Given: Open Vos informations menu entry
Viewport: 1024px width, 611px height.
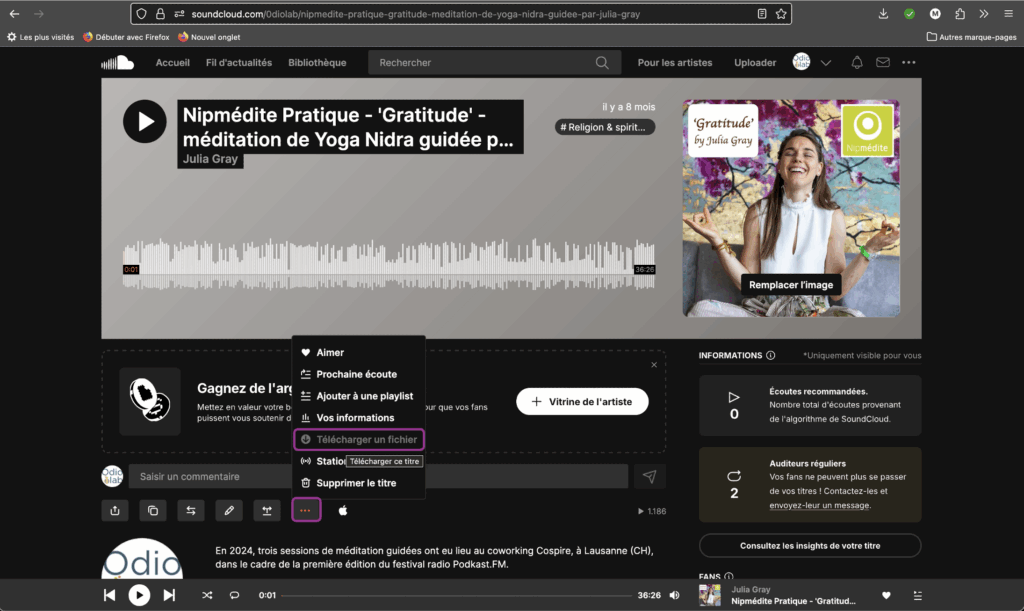Looking at the screenshot, I should coord(359,418).
